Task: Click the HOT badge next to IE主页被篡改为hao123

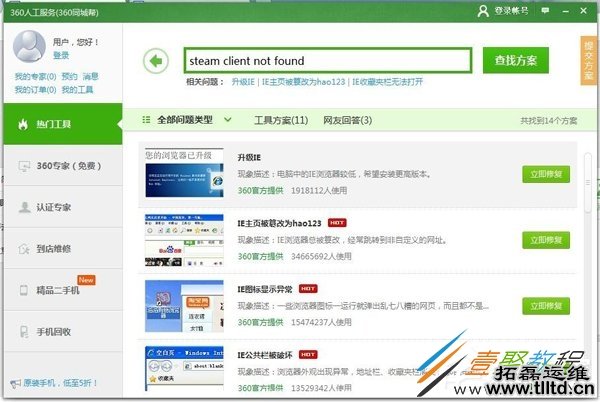Action: click(337, 223)
